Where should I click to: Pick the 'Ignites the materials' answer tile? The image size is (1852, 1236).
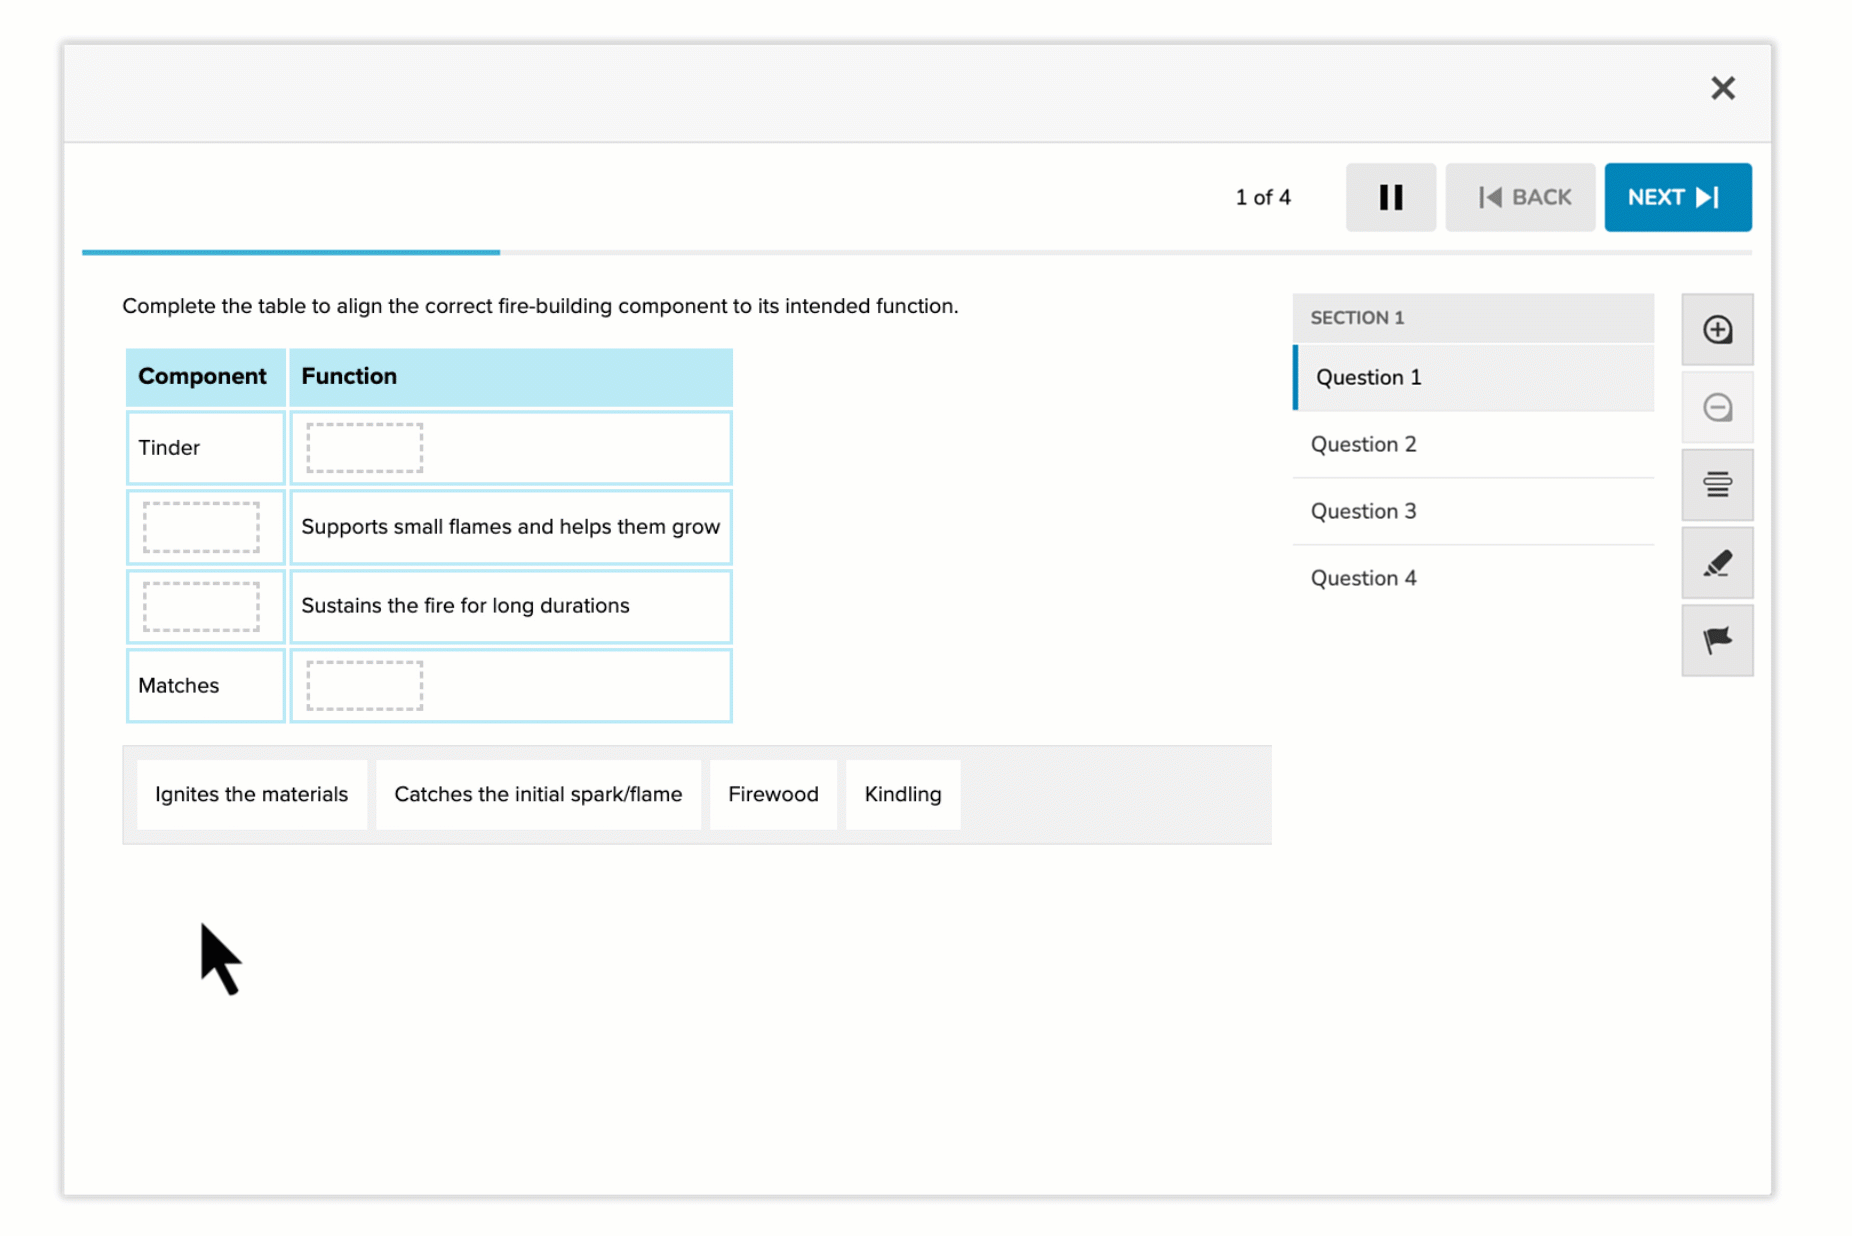tap(251, 794)
